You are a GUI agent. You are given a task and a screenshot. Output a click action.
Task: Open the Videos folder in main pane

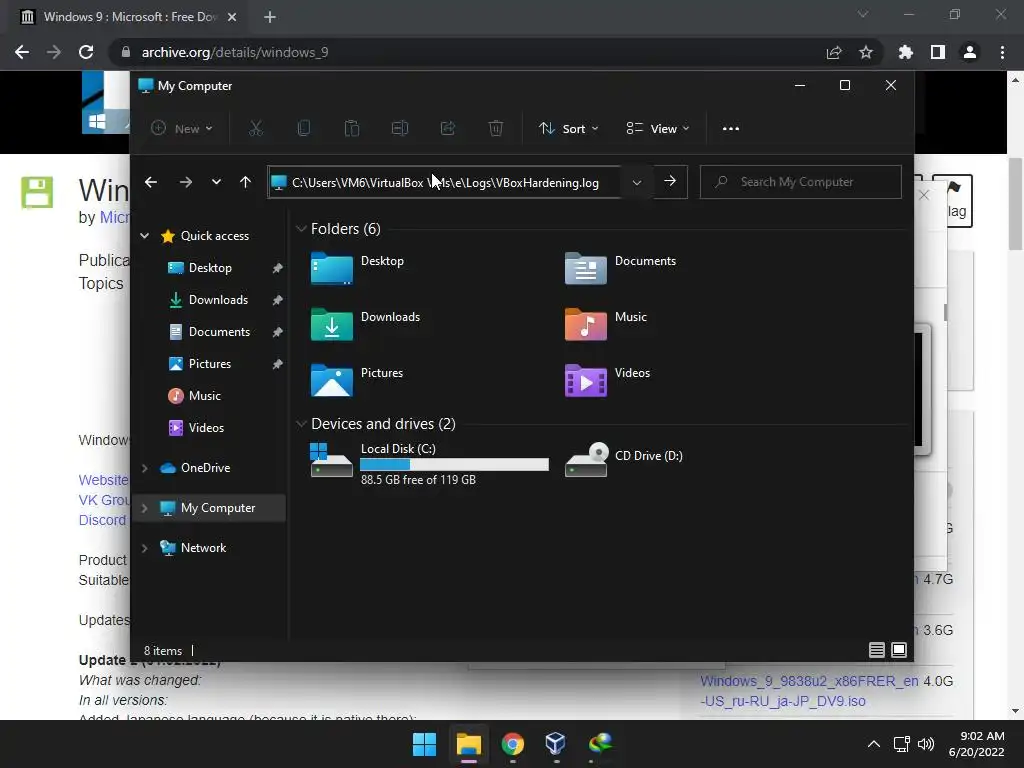(x=607, y=380)
